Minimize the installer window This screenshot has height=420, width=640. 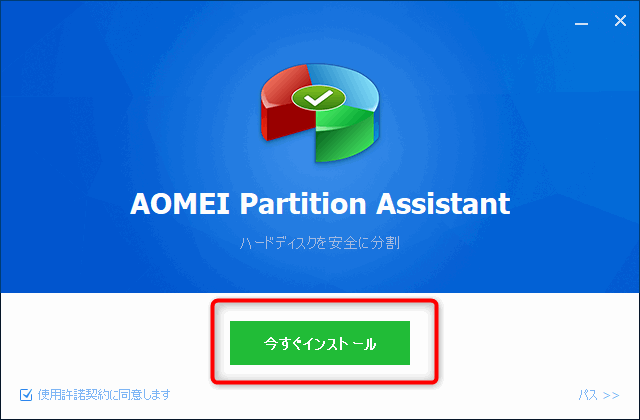pyautogui.click(x=581, y=23)
